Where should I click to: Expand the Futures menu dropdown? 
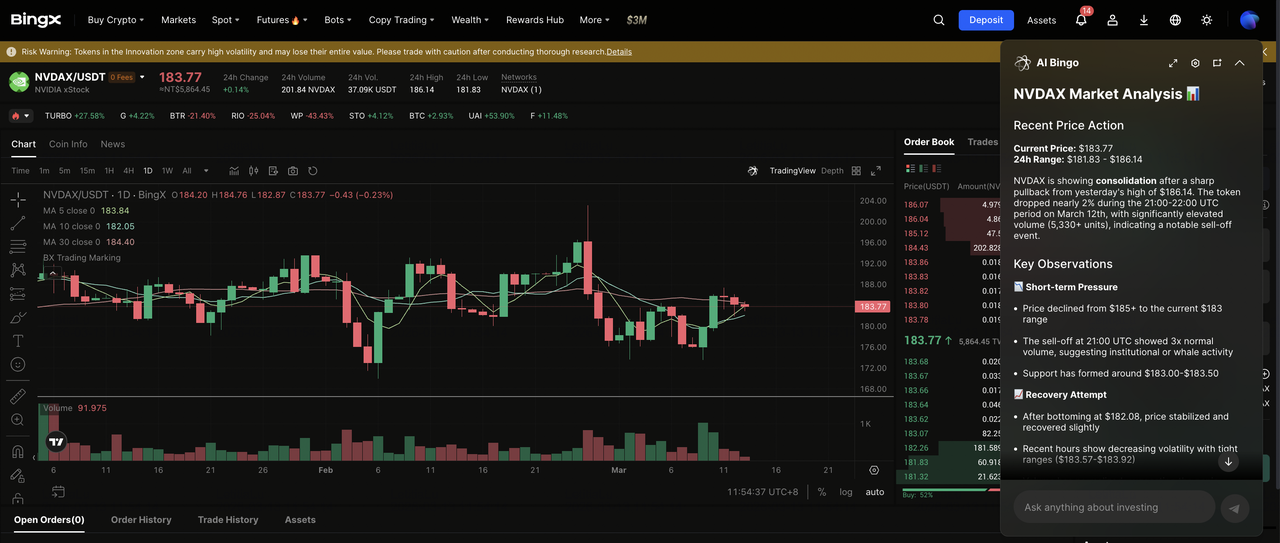point(281,20)
